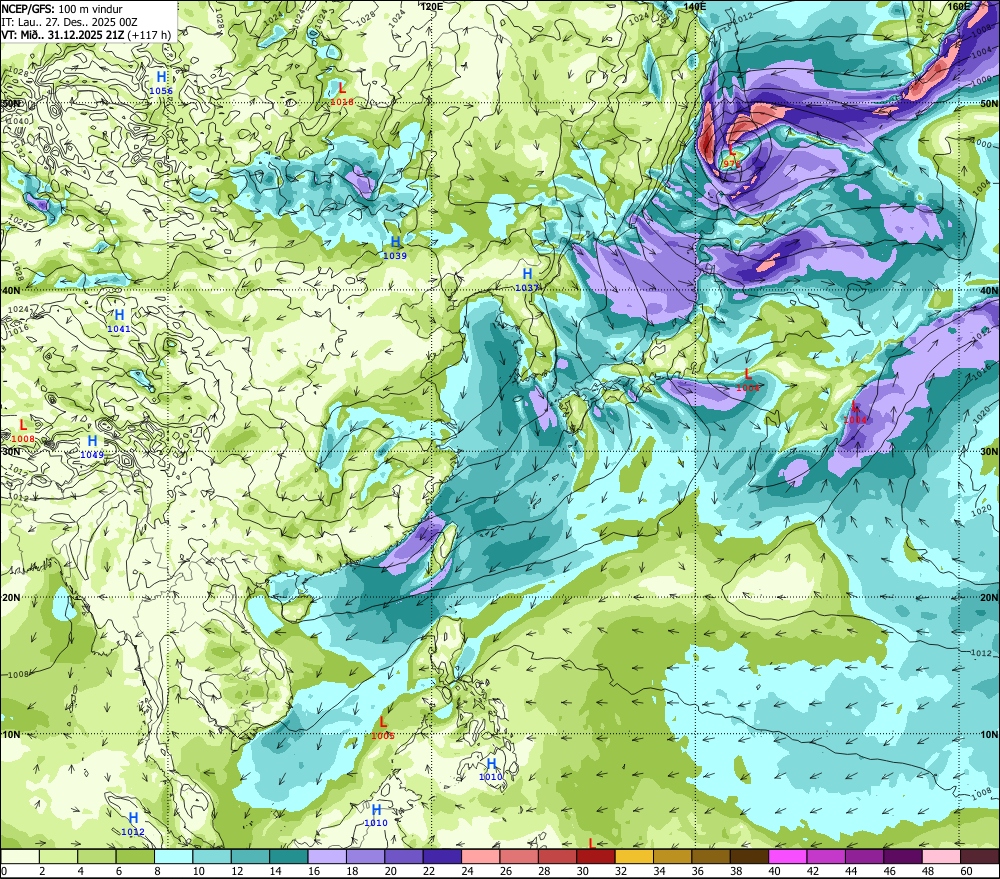This screenshot has width=1000, height=879.
Task: Click the legend scale value 60
Action: tap(966, 871)
